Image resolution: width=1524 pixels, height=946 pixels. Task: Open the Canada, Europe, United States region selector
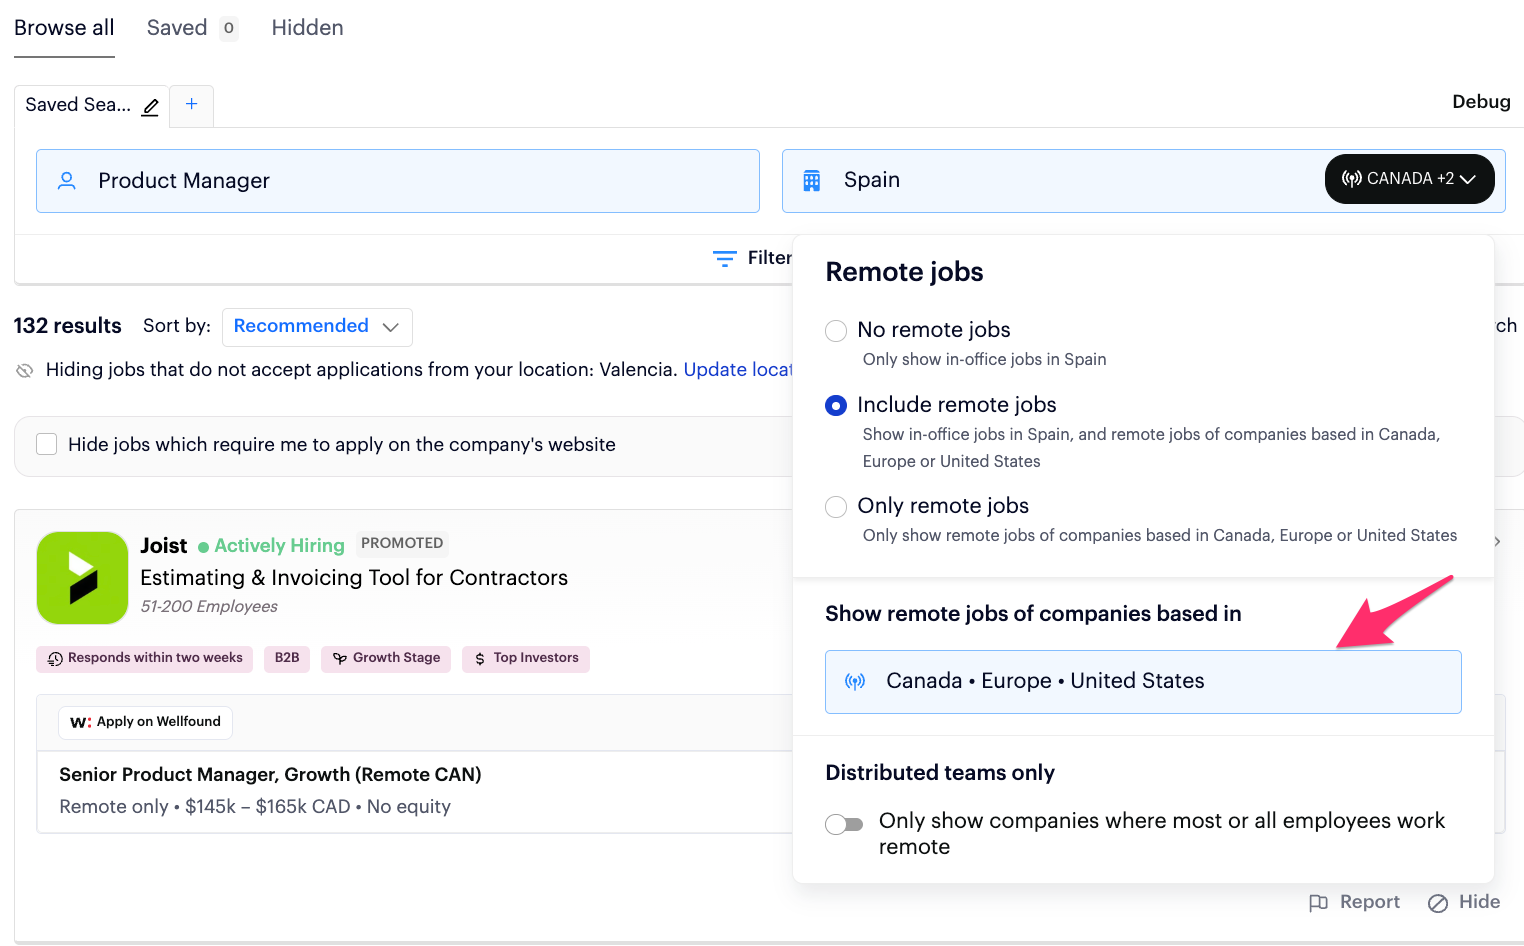coord(1142,682)
